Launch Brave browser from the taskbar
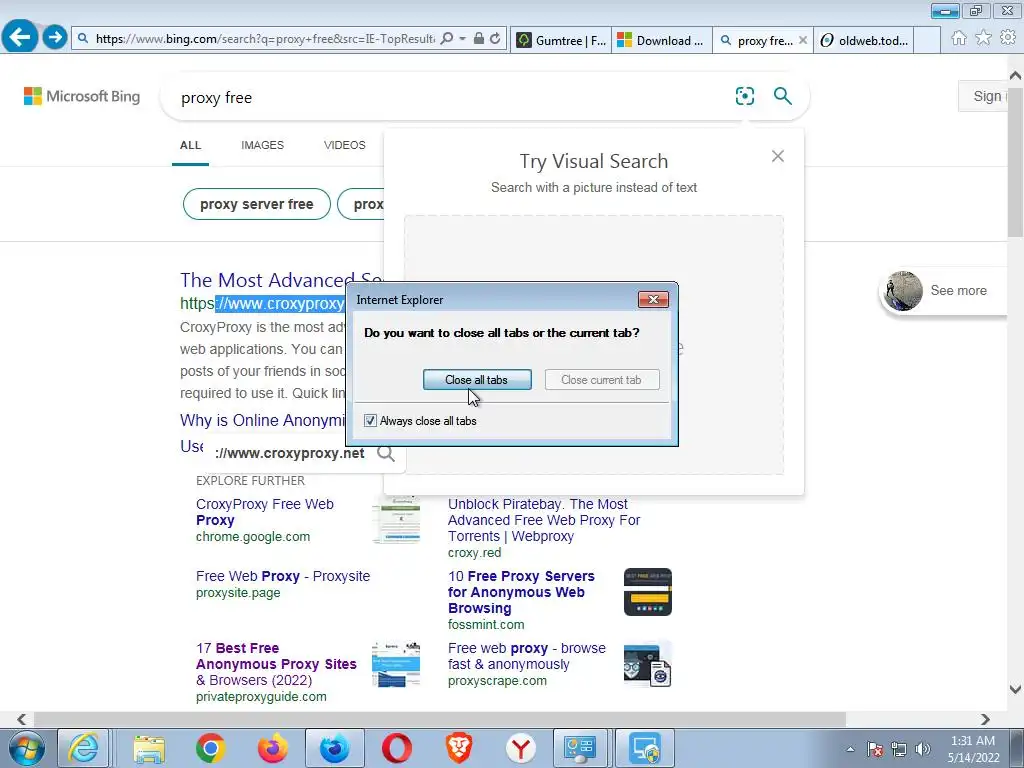This screenshot has width=1024, height=768. (x=458, y=748)
